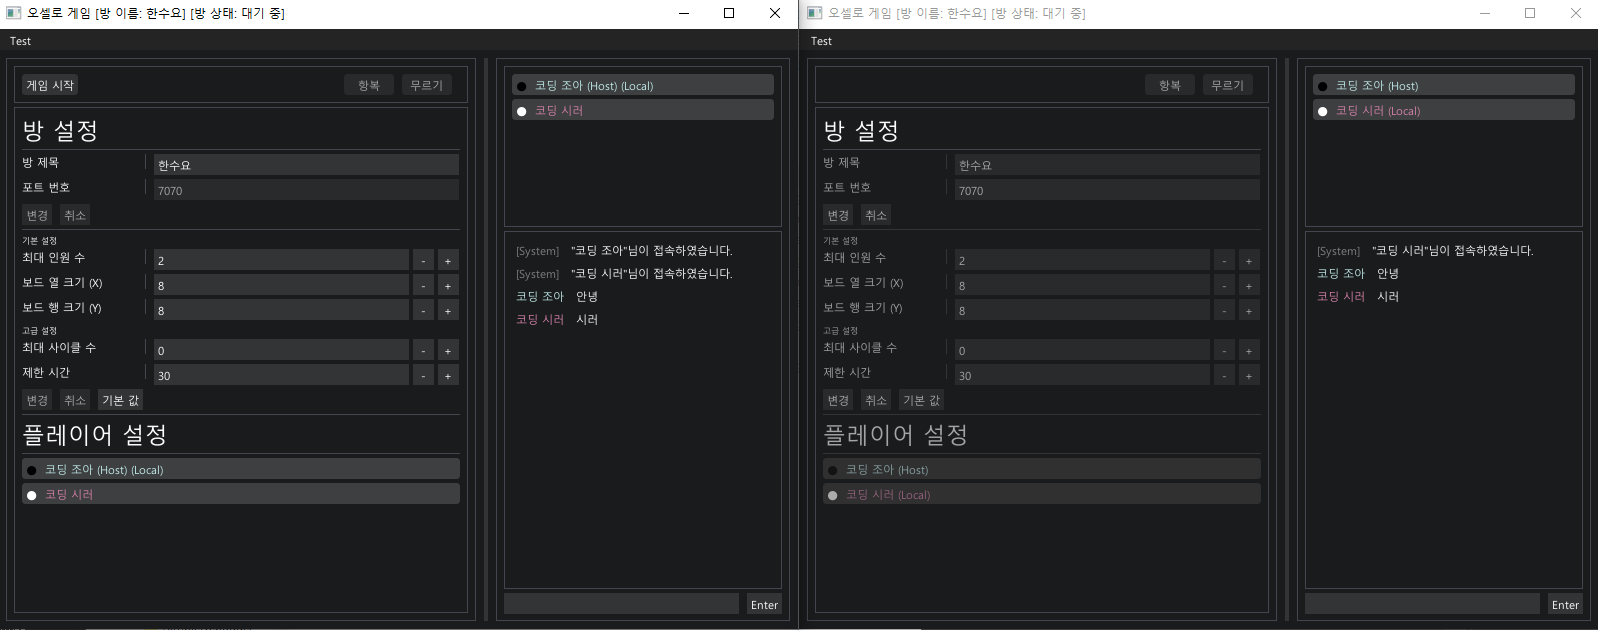Increase 최대 인원 수 with plus, right window
Viewport: 1598px width, 630px height.
pyautogui.click(x=1249, y=260)
